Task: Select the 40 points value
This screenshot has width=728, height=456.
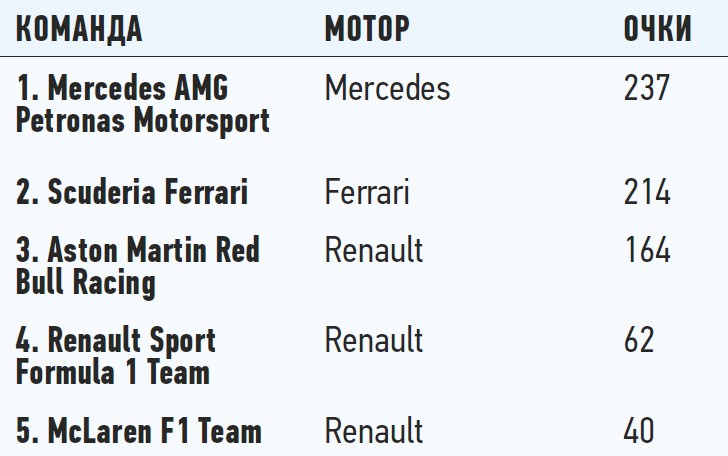Action: (x=639, y=431)
